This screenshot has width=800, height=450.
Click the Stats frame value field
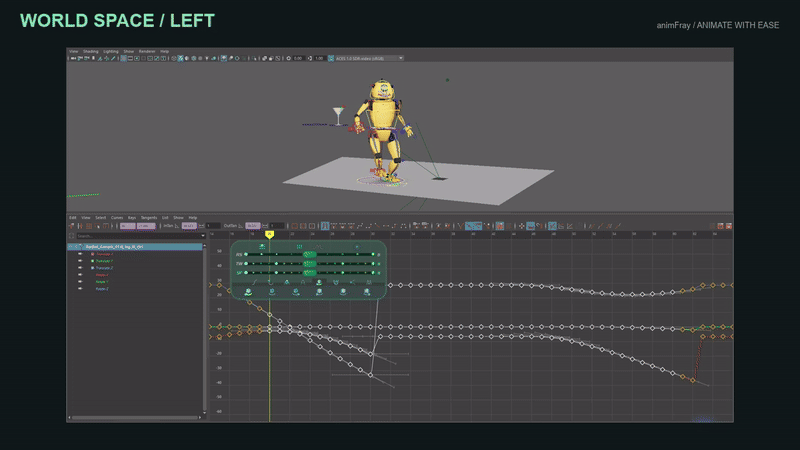click(128, 226)
